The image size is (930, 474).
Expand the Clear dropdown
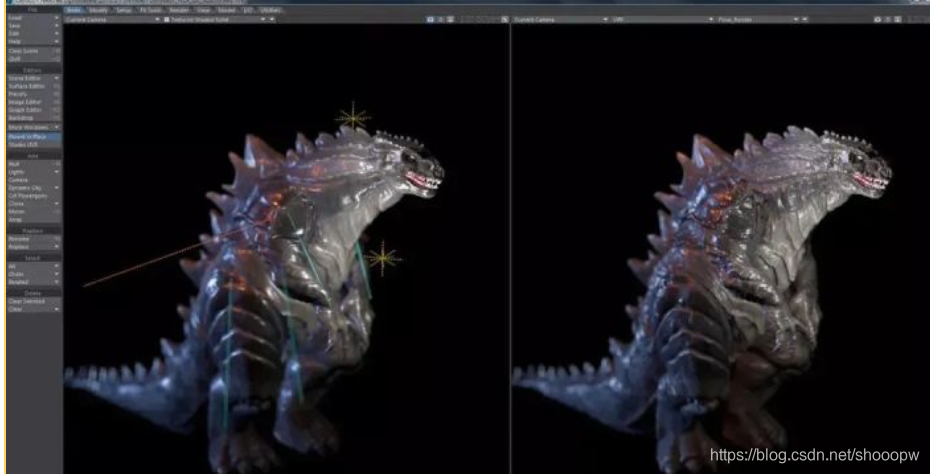click(34, 309)
